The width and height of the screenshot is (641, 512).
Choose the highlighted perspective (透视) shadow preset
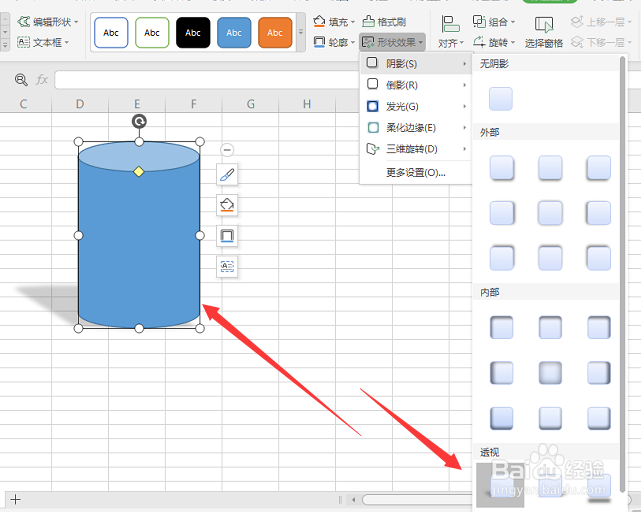[500, 485]
